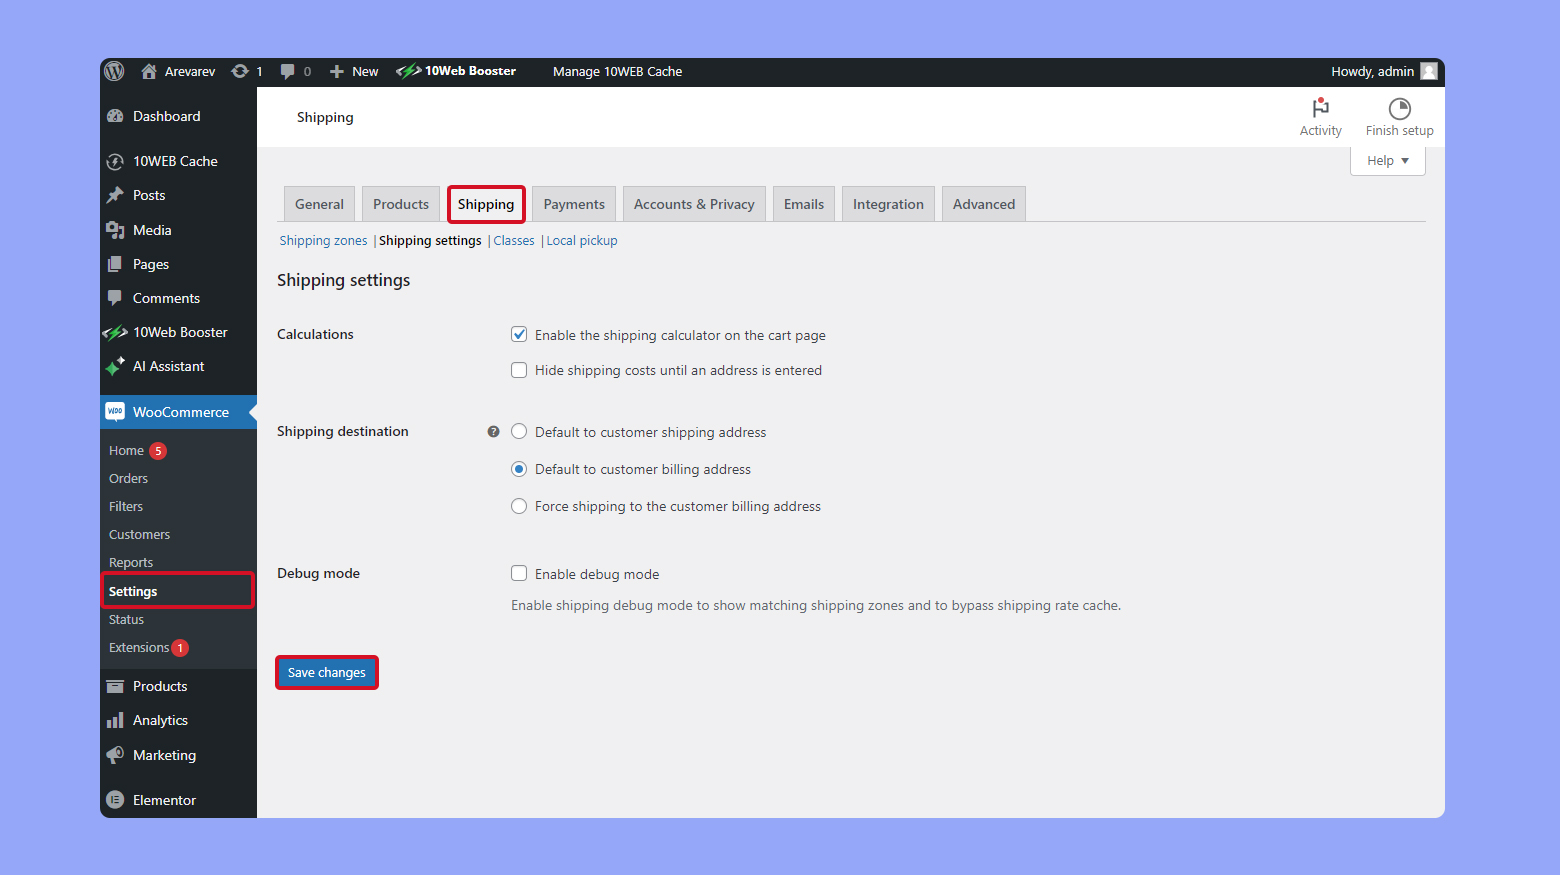Open the comments bubble in the admin bar
Viewport: 1560px width, 875px height.
288,71
